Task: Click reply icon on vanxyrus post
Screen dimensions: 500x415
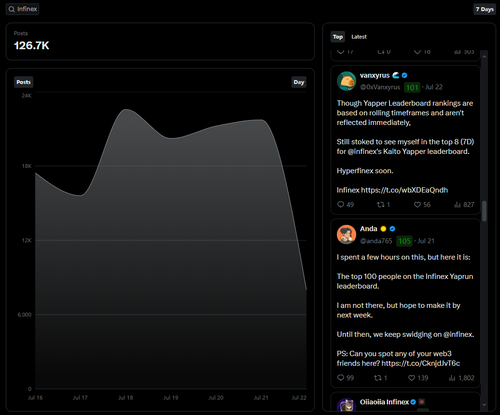Action: 340,204
